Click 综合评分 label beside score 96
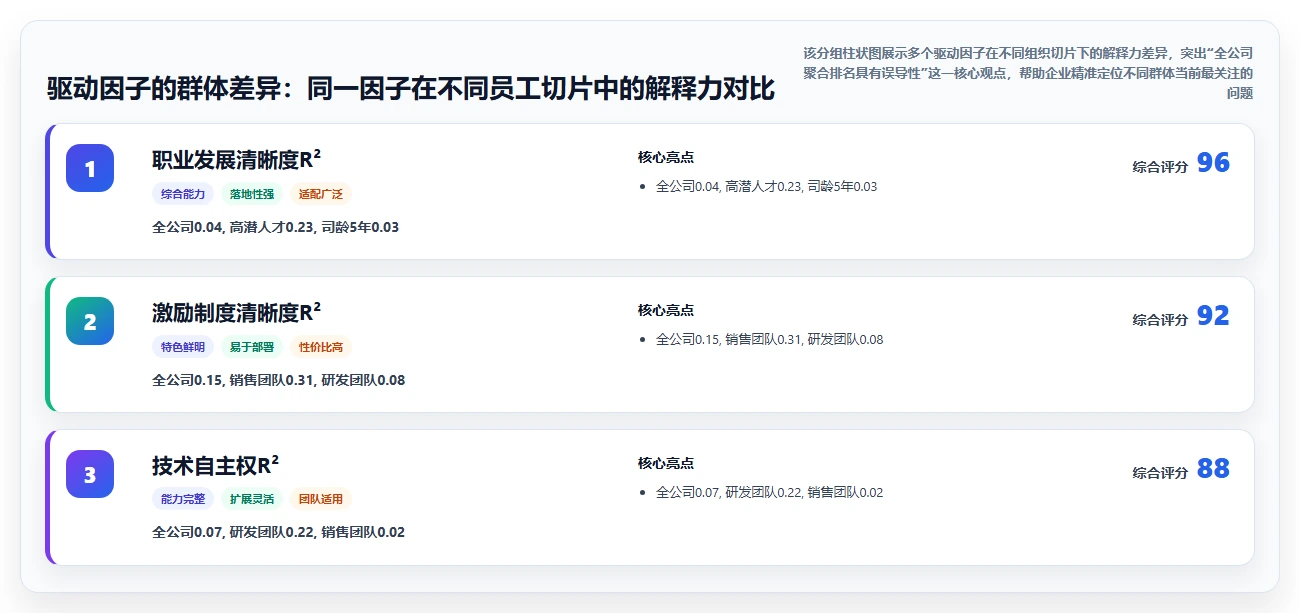 pos(1160,167)
